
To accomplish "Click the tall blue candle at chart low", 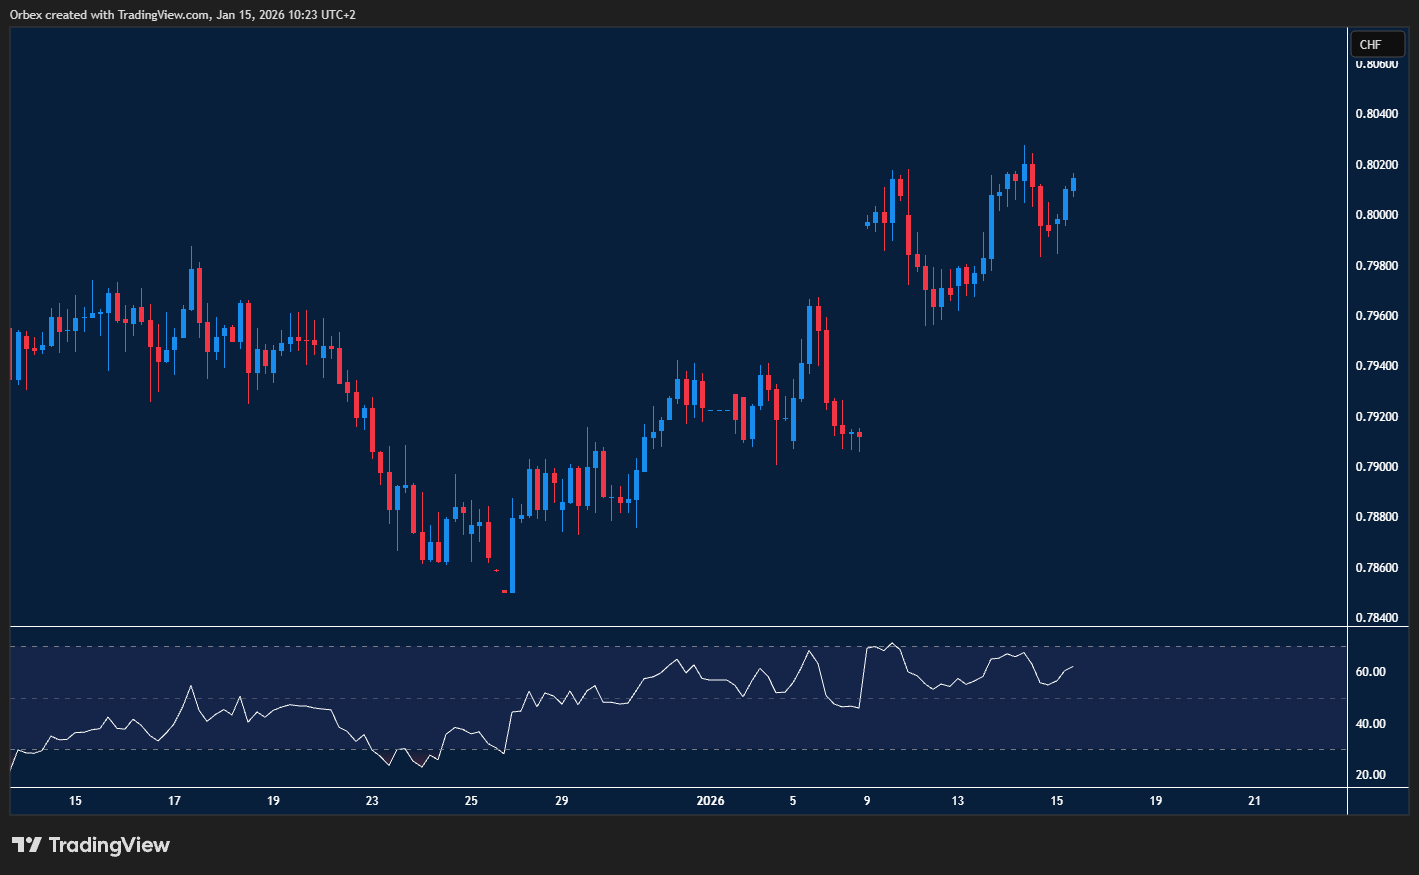I will tap(512, 555).
